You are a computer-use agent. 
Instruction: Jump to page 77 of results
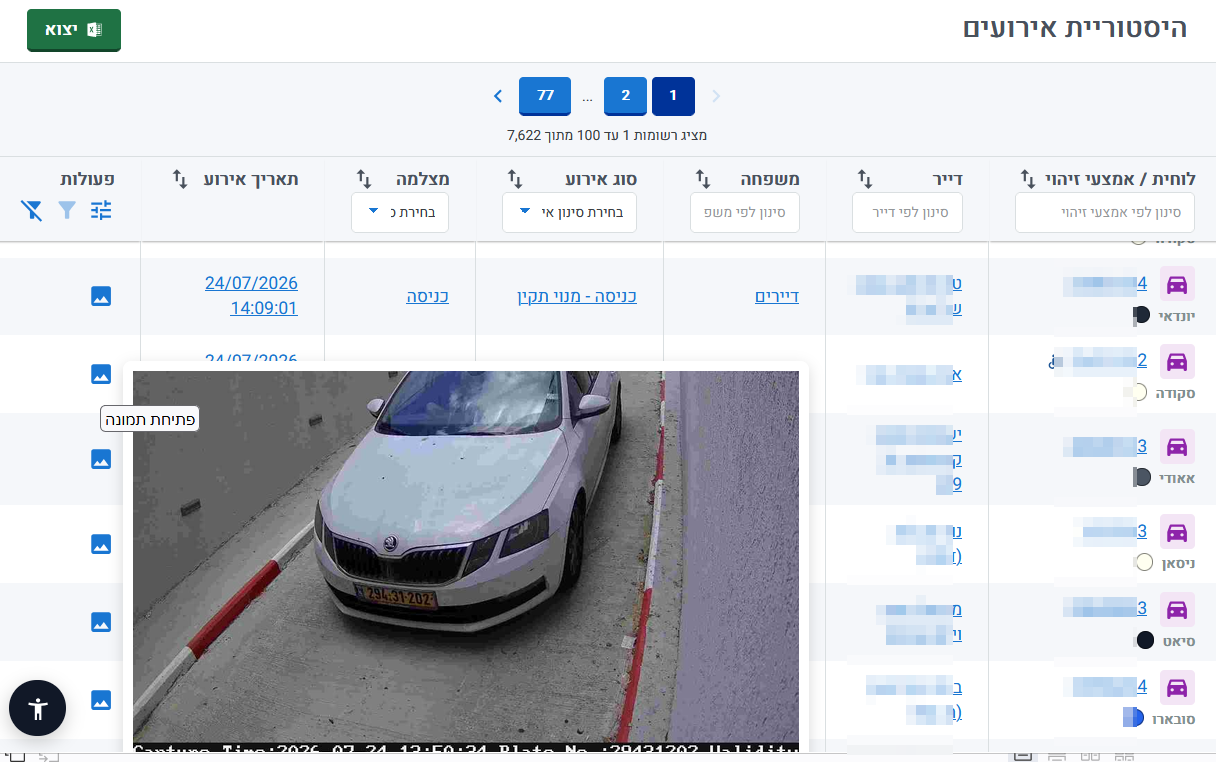tap(545, 96)
